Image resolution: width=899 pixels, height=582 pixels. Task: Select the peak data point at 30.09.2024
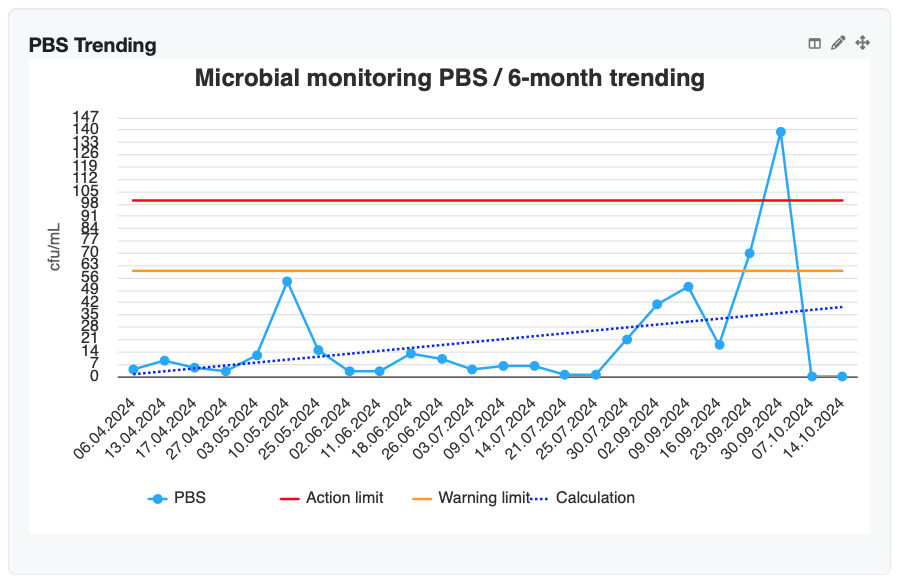point(781,130)
